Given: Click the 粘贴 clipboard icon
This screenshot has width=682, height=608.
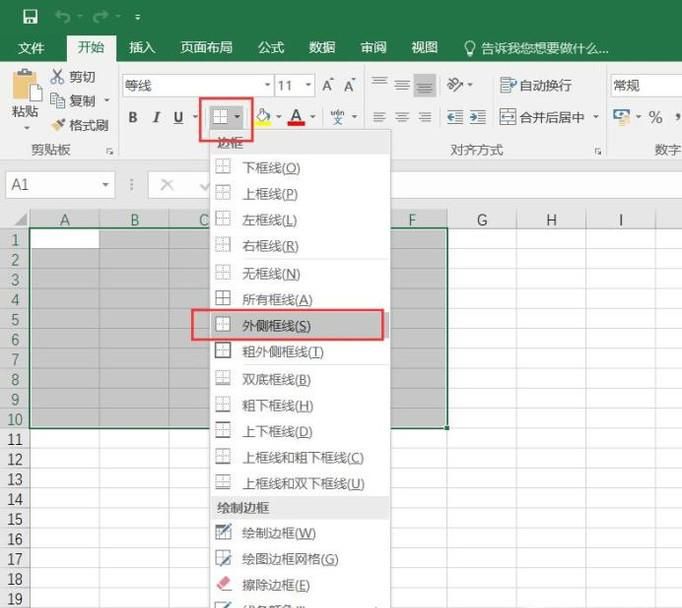Looking at the screenshot, I should [x=26, y=86].
